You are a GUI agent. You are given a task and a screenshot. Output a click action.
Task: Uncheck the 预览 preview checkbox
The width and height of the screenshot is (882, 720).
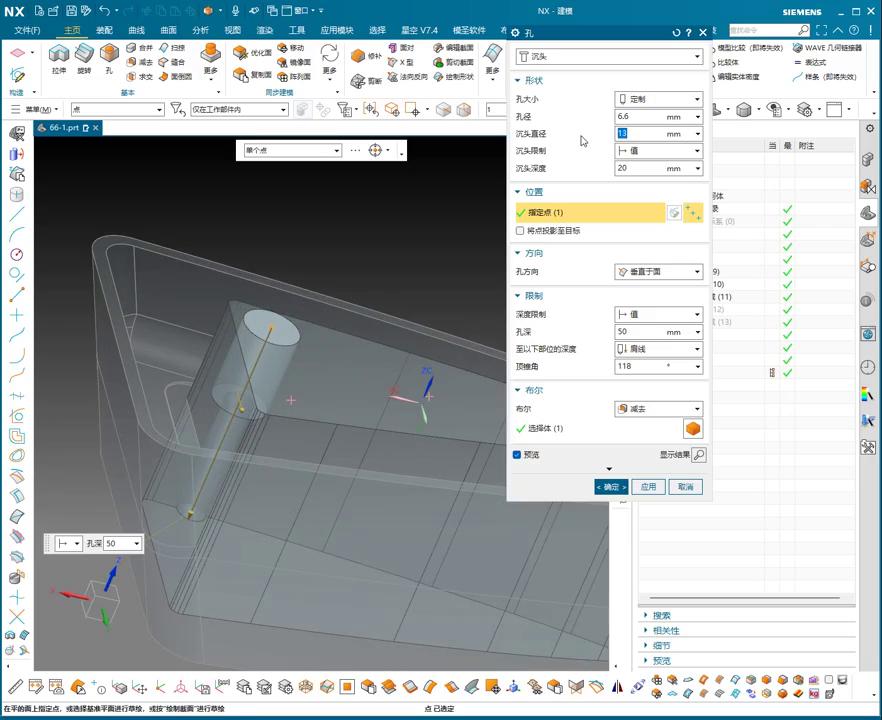(517, 454)
